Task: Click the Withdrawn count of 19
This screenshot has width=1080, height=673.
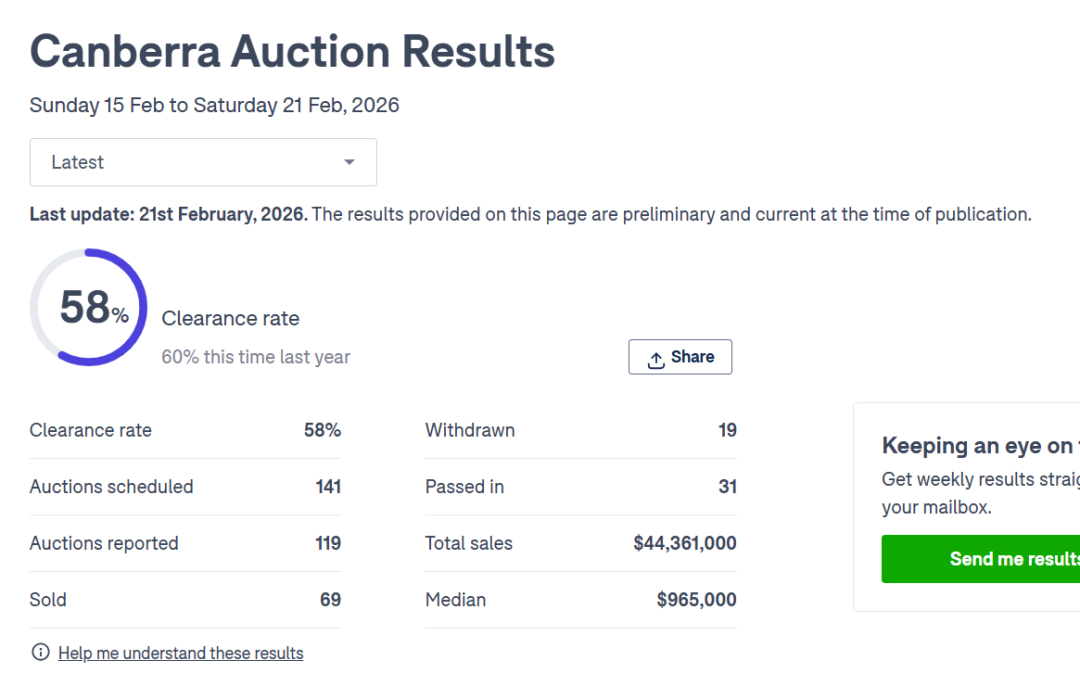Action: [727, 431]
